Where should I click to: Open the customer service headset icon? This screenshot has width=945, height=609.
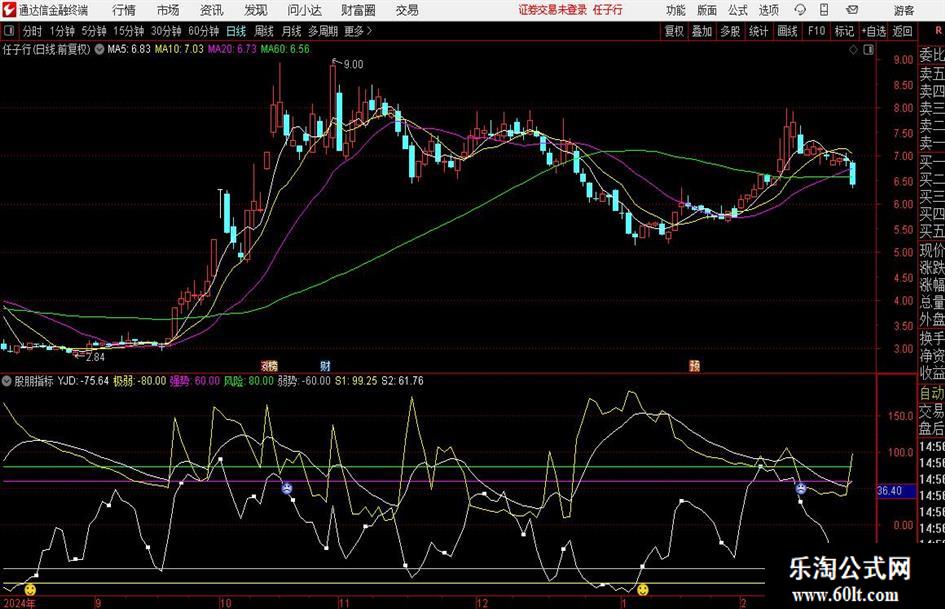coord(800,10)
